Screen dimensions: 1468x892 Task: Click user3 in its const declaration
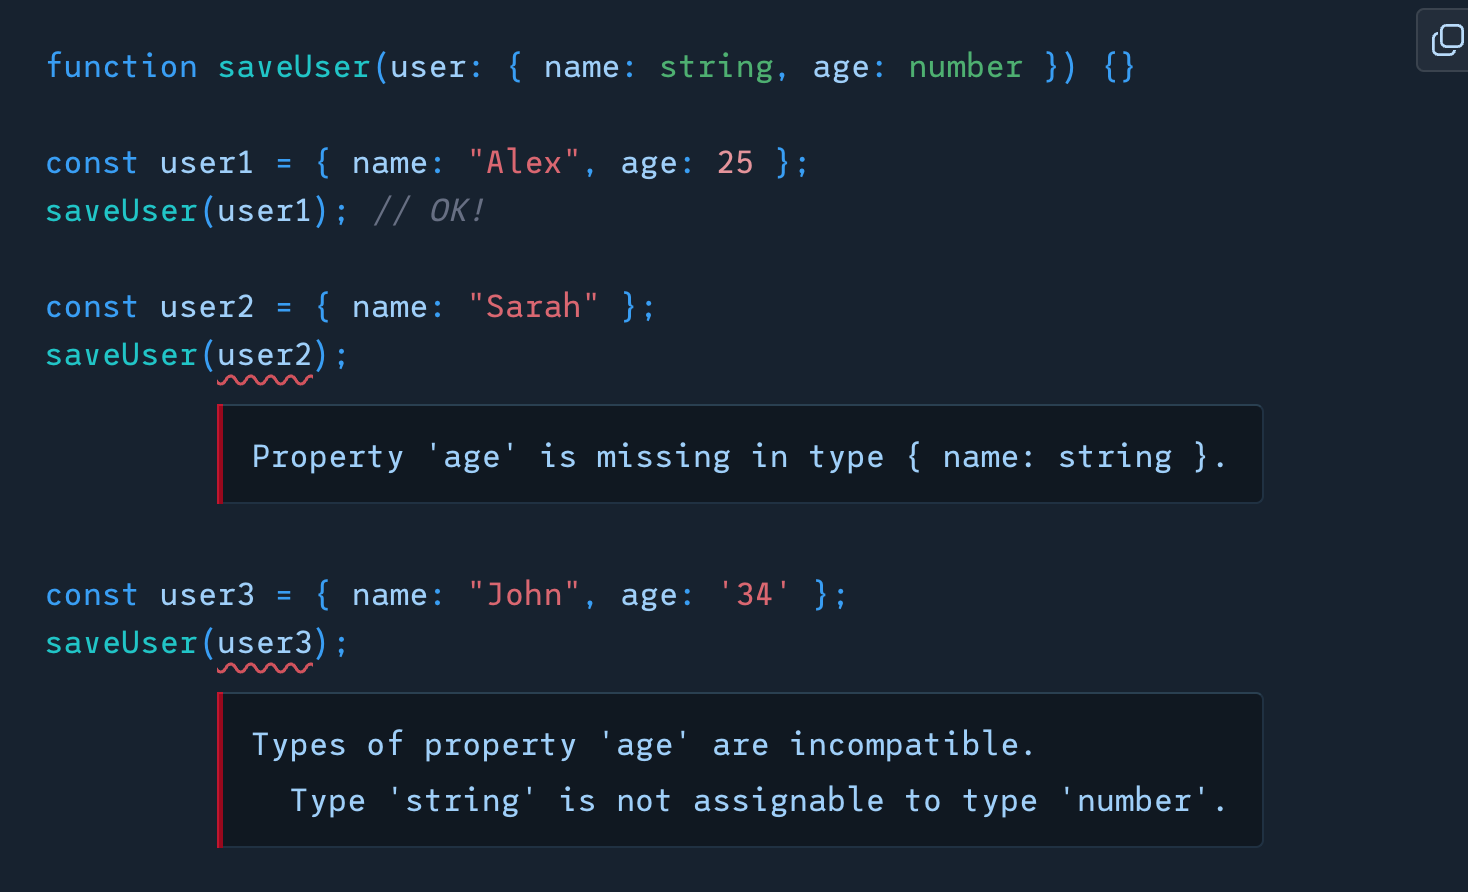coord(207,595)
